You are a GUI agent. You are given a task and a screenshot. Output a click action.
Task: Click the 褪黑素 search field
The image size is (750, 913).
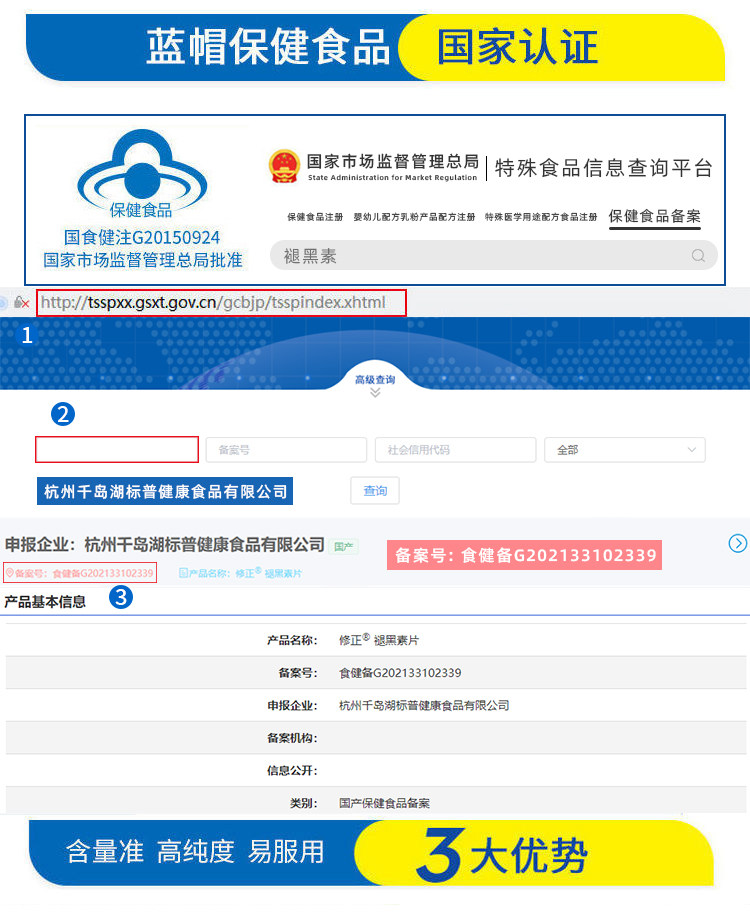click(x=493, y=256)
